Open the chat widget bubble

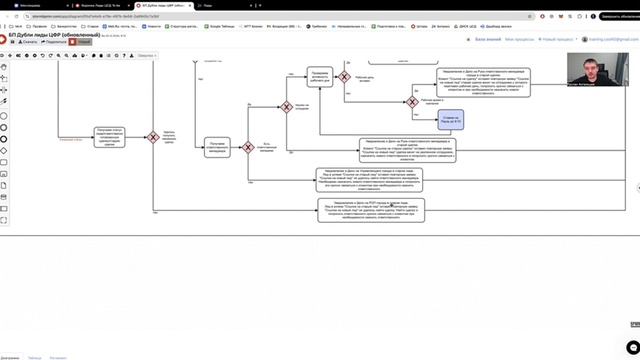633,347
